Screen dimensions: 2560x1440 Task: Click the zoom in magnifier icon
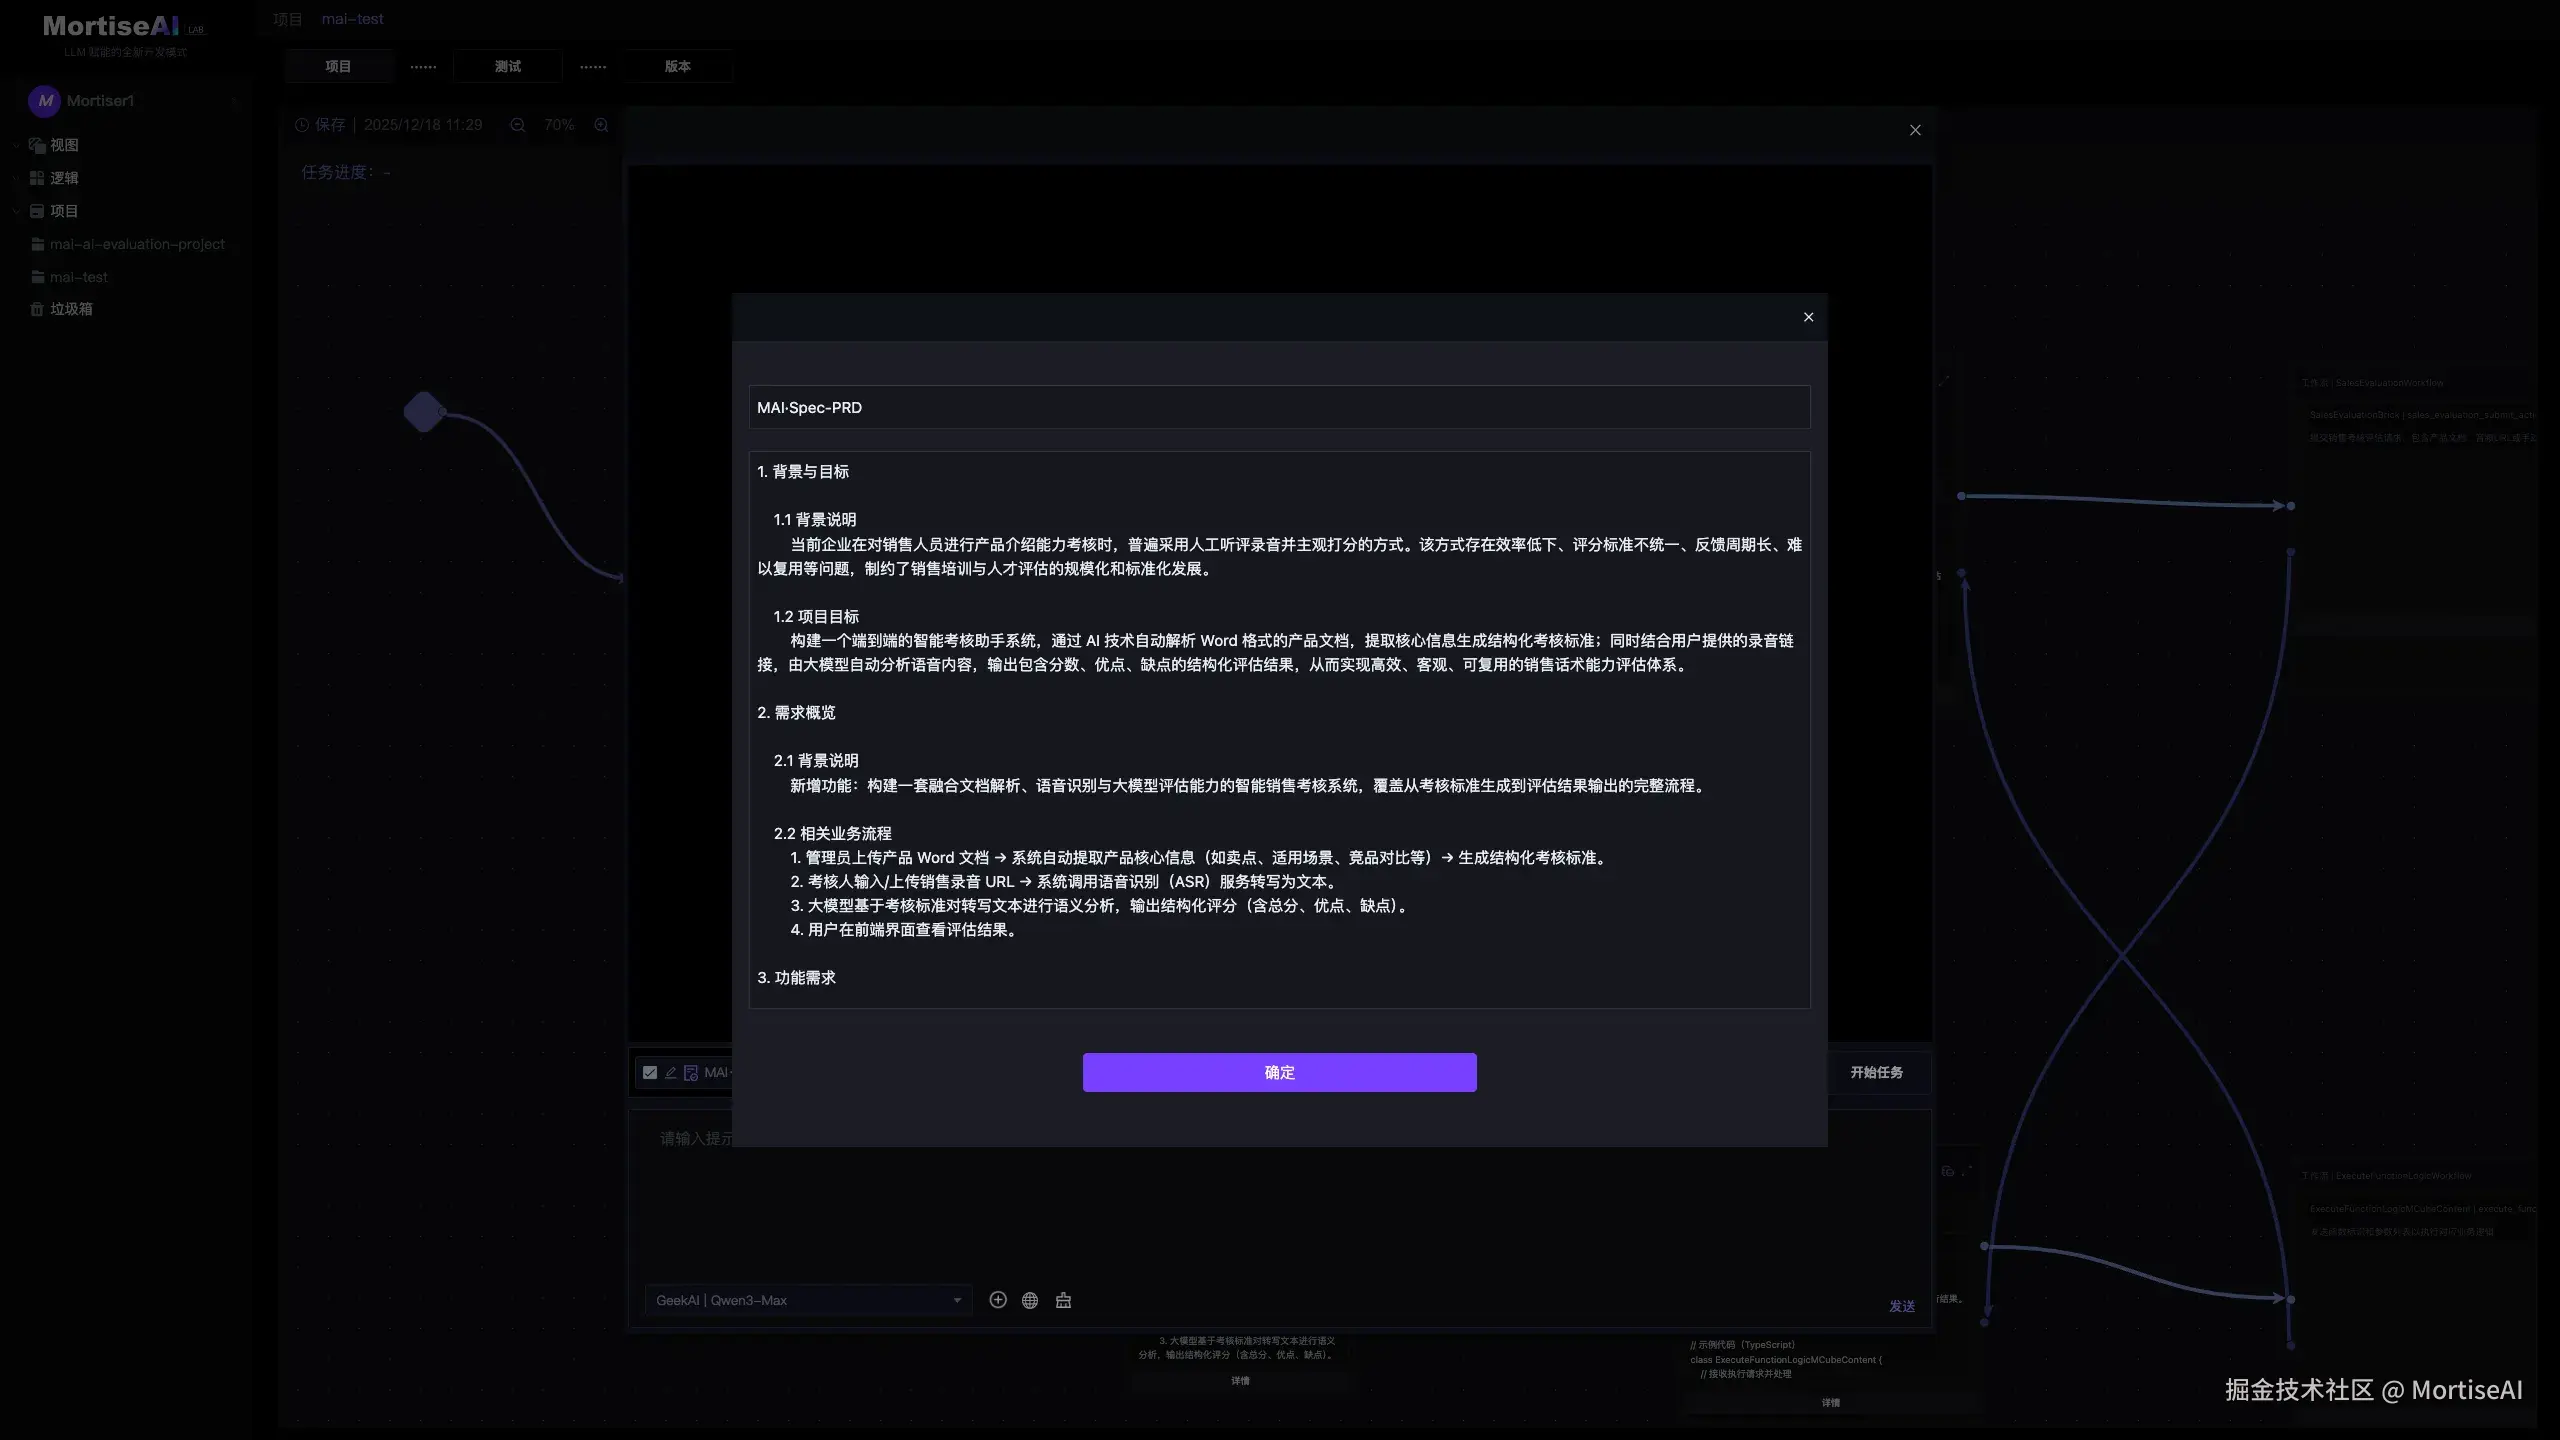click(x=601, y=125)
